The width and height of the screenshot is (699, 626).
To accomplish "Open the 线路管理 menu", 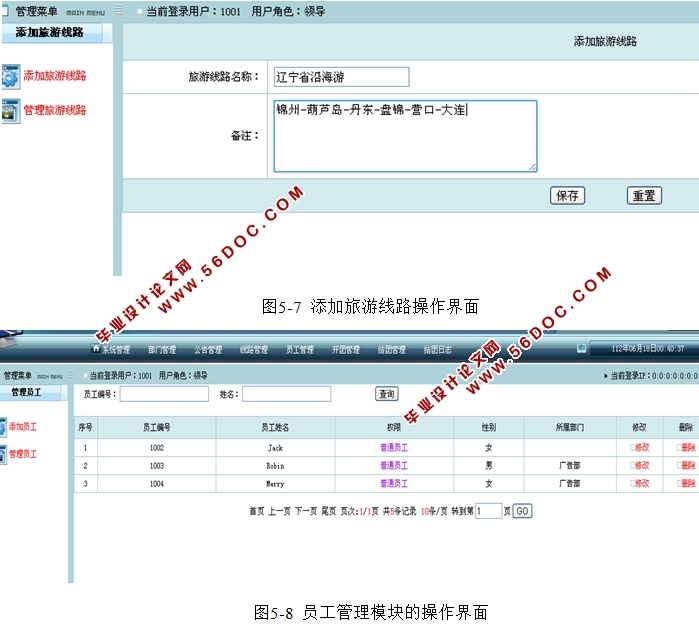I will (254, 350).
